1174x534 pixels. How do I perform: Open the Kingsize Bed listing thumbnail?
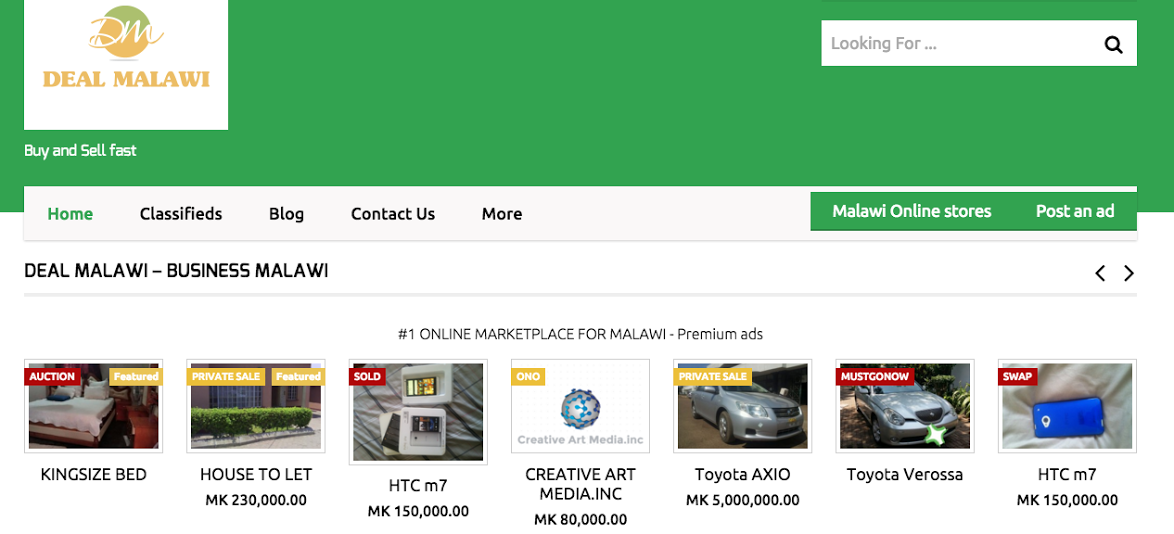click(x=93, y=406)
